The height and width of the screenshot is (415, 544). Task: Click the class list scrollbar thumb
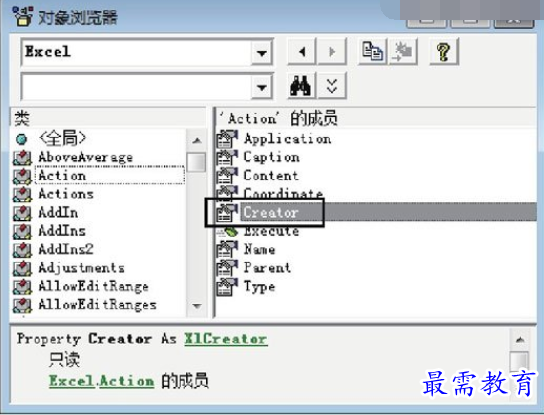[196, 162]
